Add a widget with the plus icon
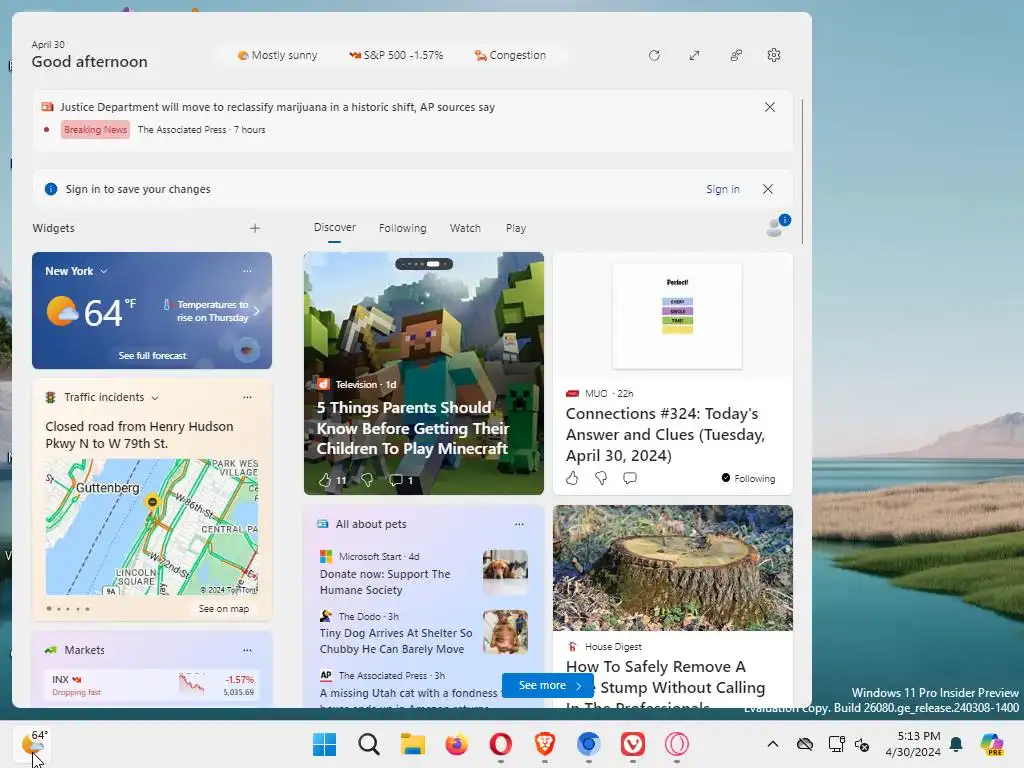This screenshot has width=1024, height=768. click(255, 228)
